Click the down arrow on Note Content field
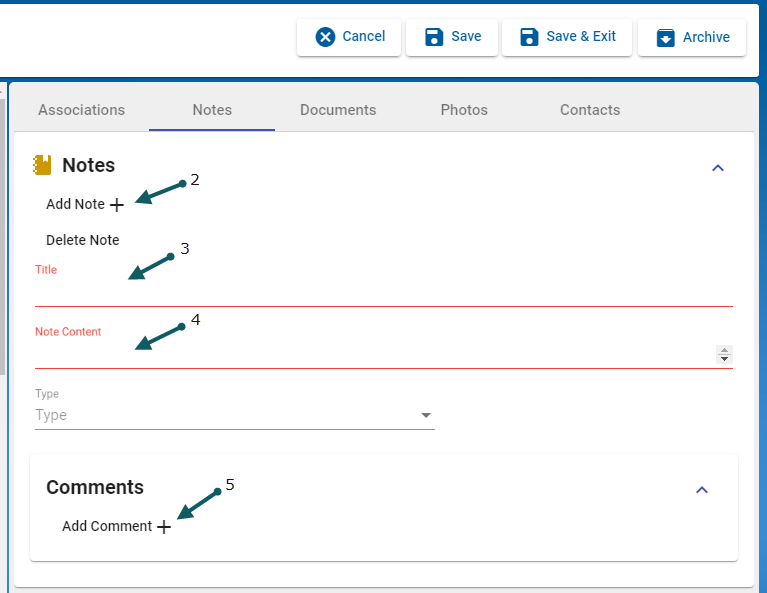Viewport: 767px width, 593px height. click(x=725, y=358)
